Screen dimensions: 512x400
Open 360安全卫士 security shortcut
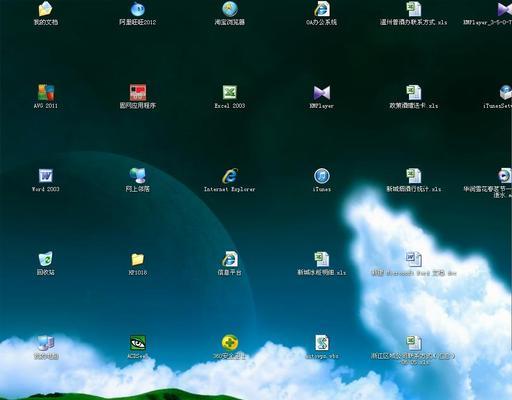tap(230, 343)
